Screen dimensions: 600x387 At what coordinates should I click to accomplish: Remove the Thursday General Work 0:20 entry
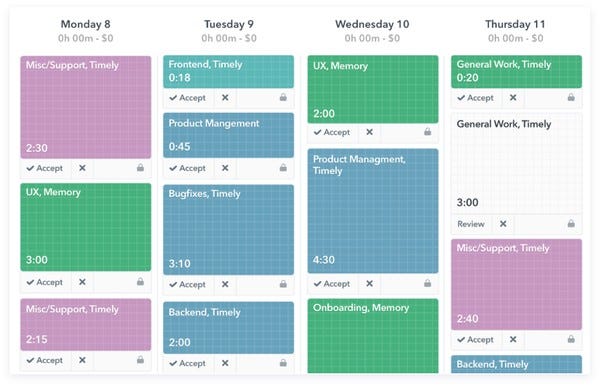coord(513,97)
